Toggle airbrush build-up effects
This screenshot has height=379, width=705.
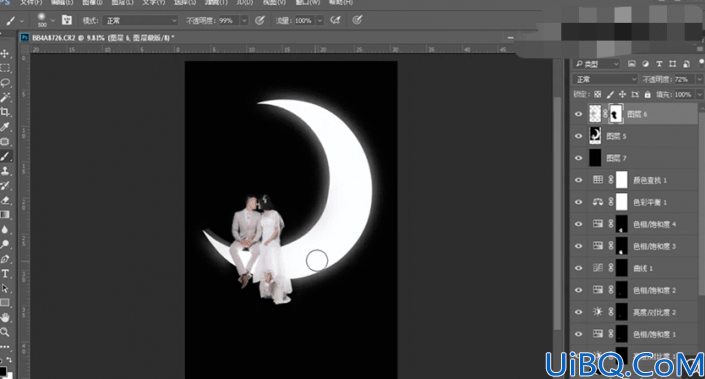point(335,20)
